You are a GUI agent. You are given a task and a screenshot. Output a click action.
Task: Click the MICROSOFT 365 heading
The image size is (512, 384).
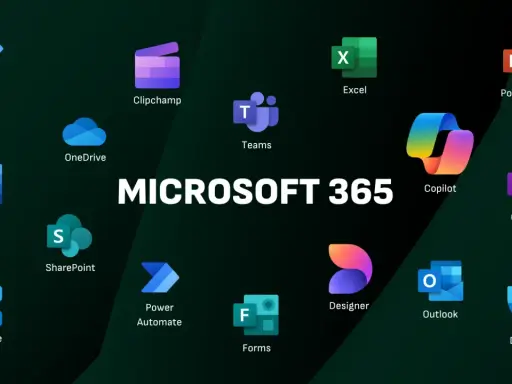256,191
